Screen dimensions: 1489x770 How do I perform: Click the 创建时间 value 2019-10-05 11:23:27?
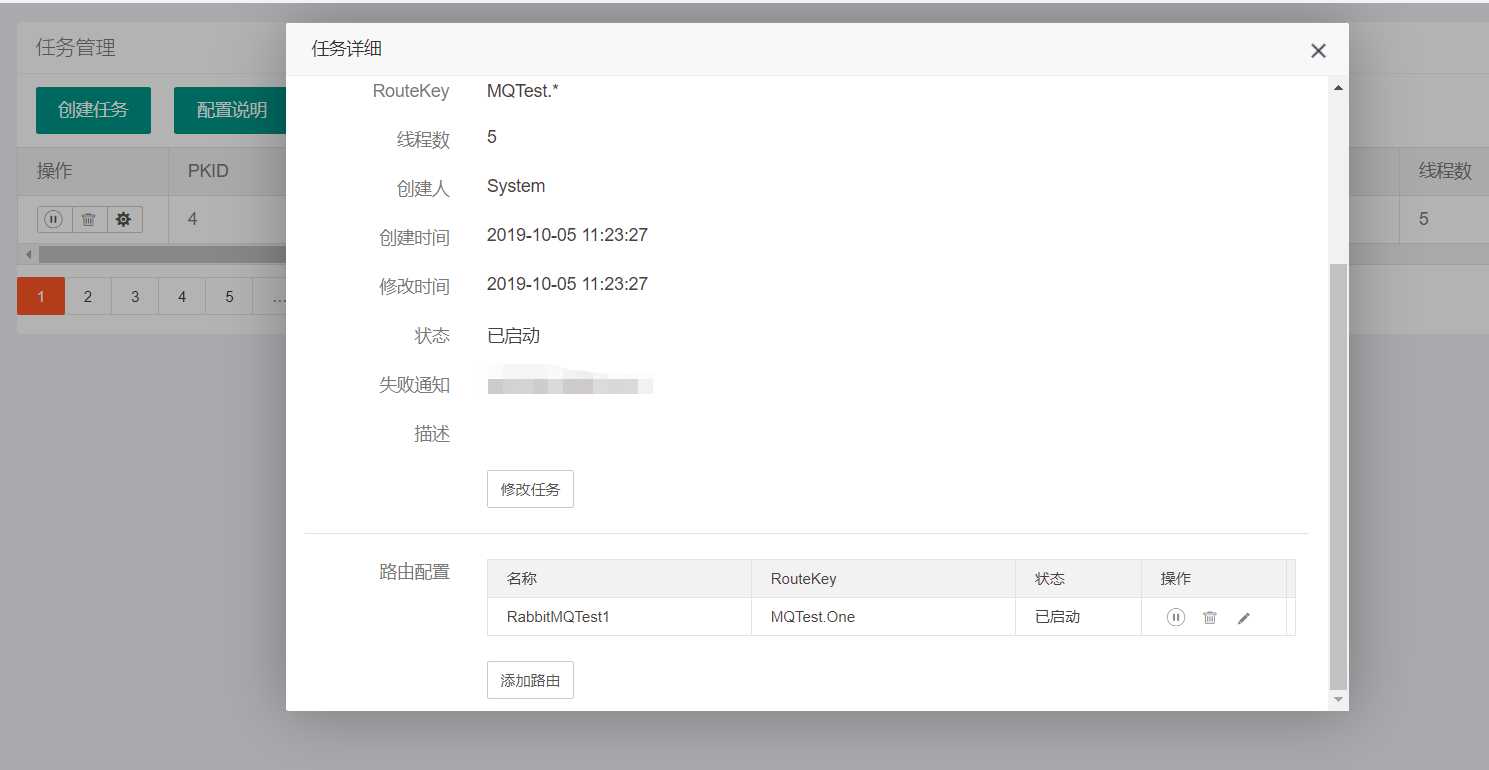[x=567, y=235]
